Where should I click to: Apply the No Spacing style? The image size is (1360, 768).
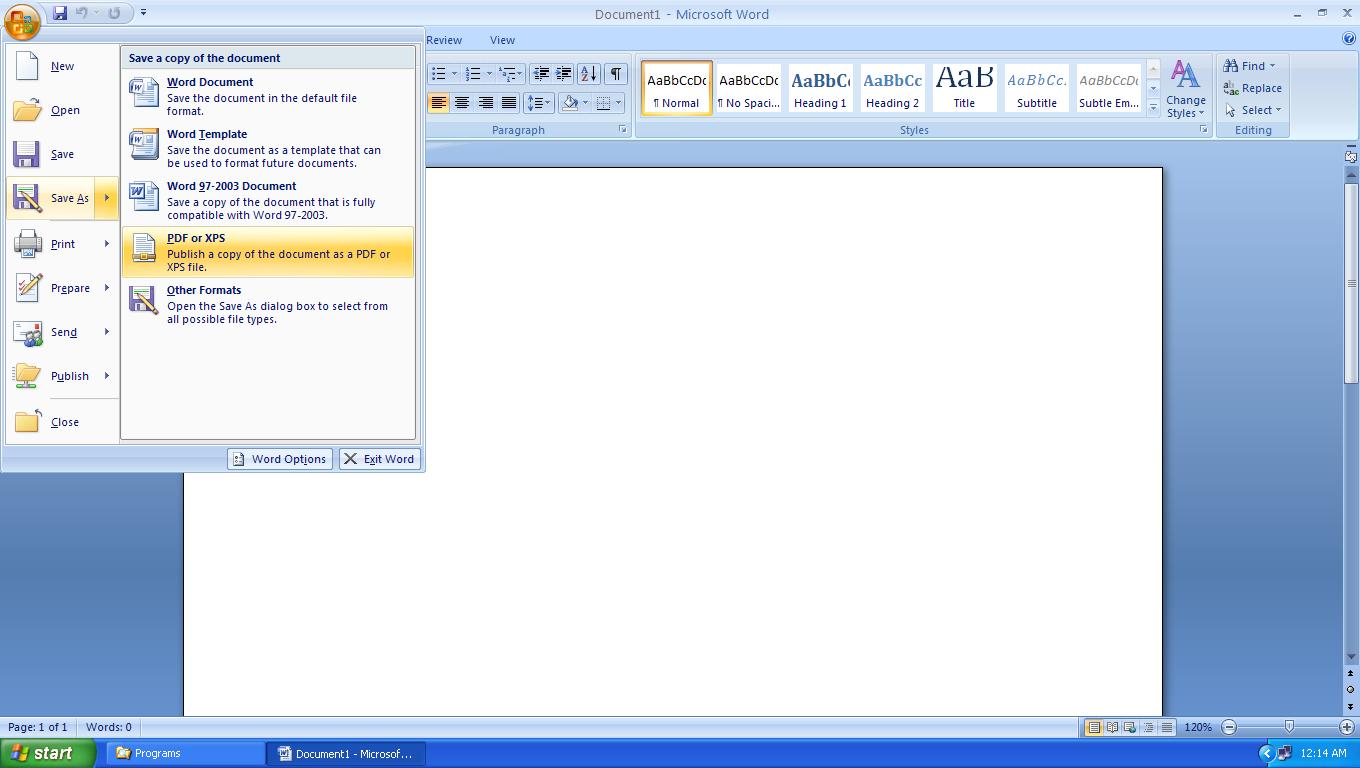point(748,88)
